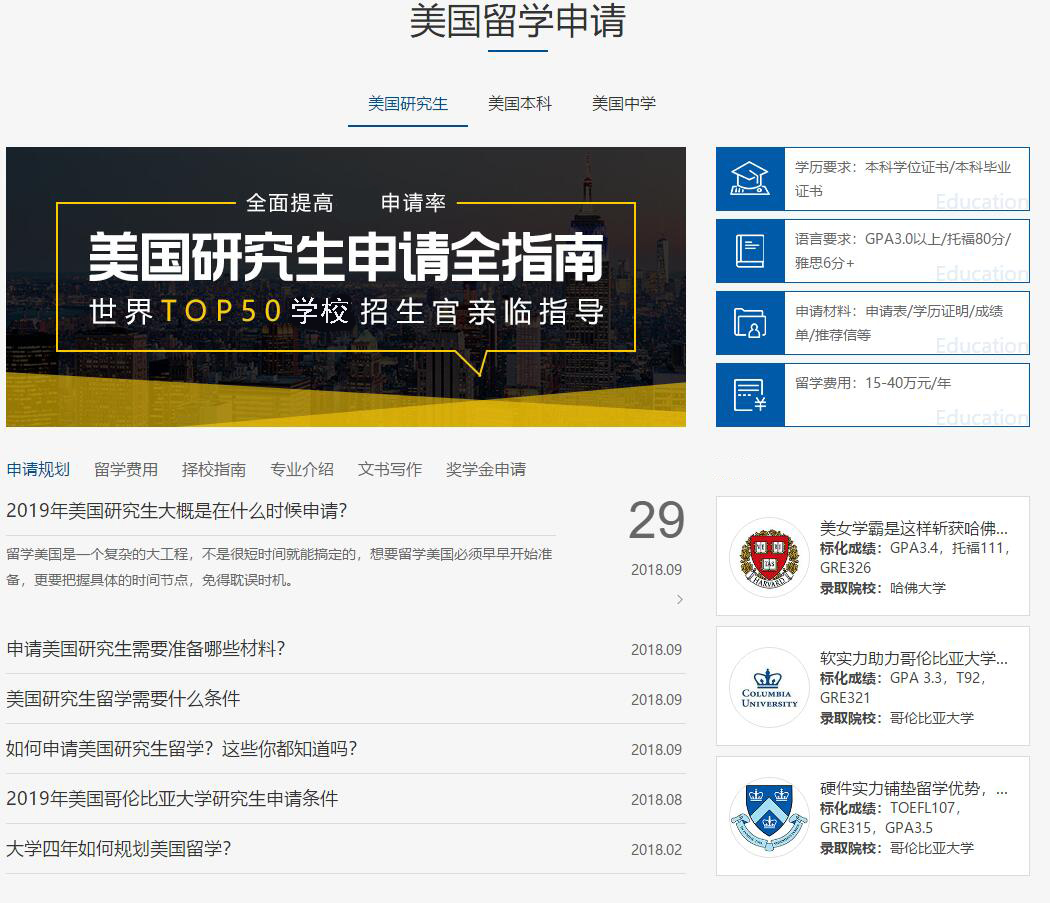Image resolution: width=1050 pixels, height=903 pixels.
Task: Click the Columbia University crown logo
Action: [769, 687]
